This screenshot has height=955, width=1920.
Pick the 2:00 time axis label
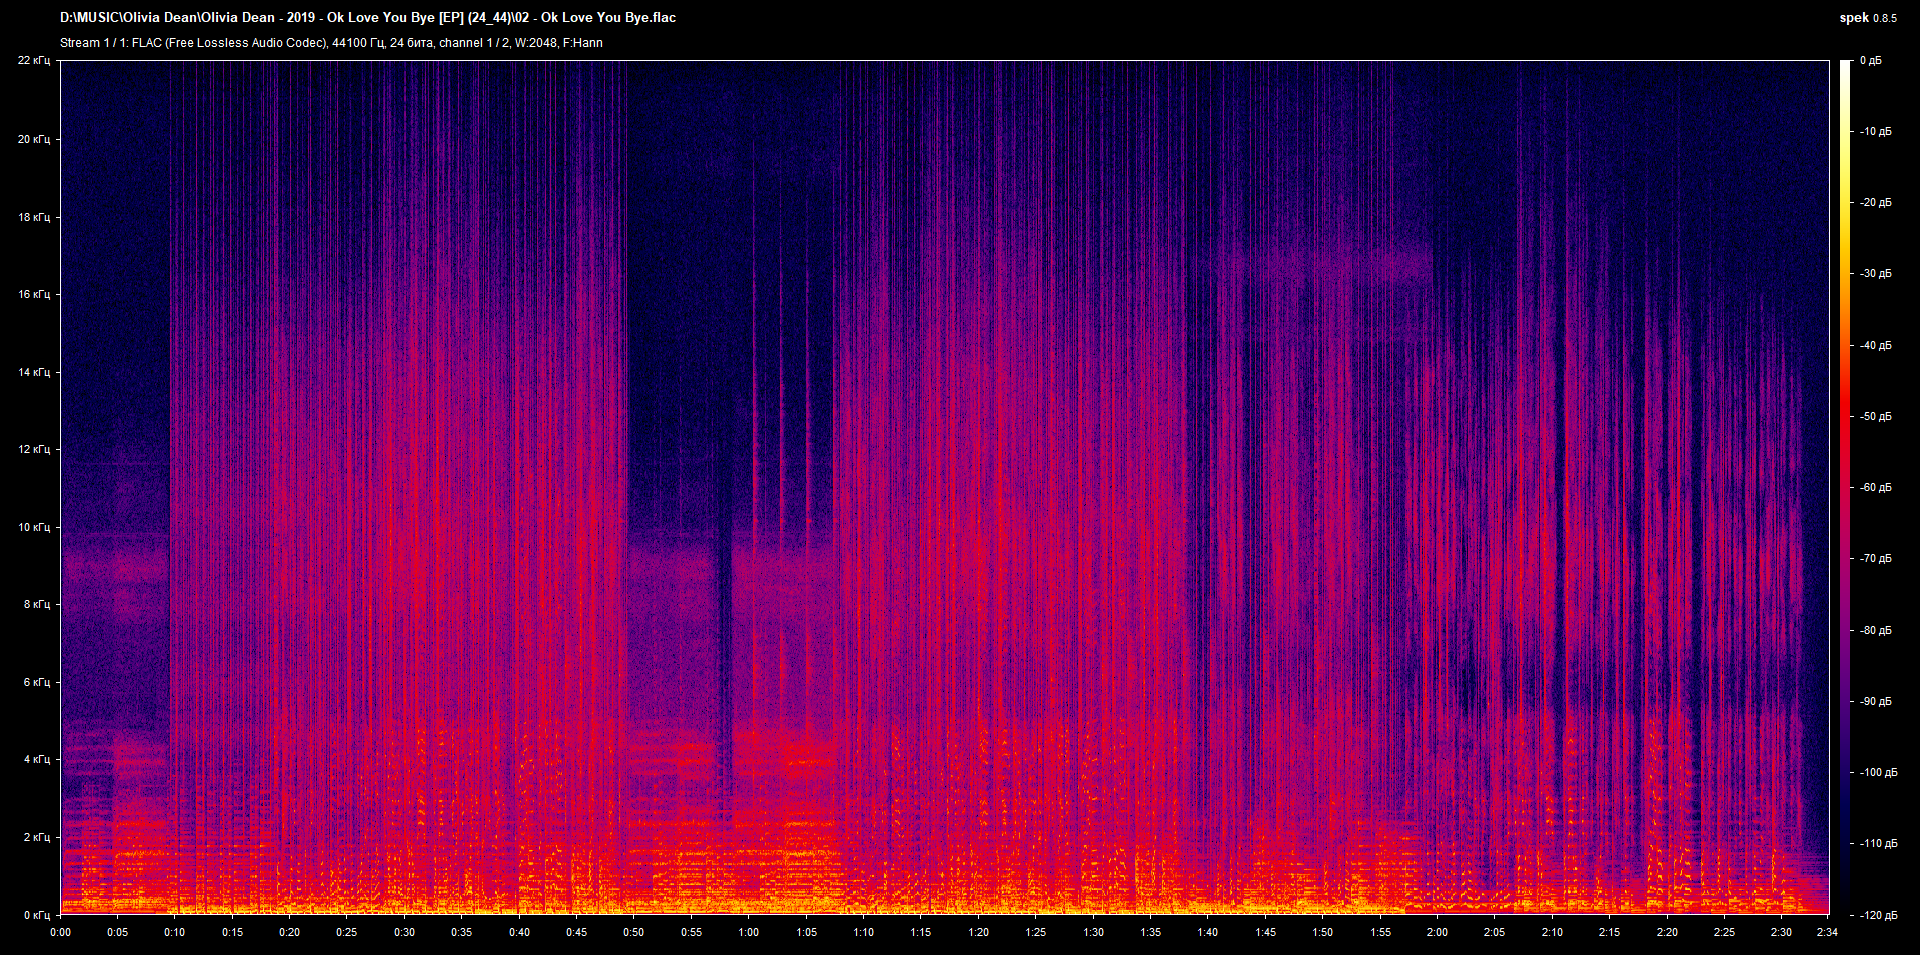[1438, 932]
